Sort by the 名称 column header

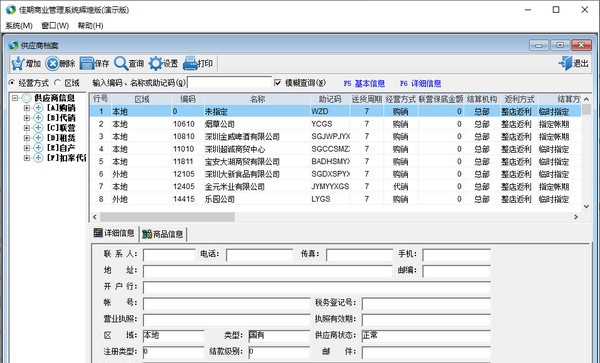pos(257,99)
